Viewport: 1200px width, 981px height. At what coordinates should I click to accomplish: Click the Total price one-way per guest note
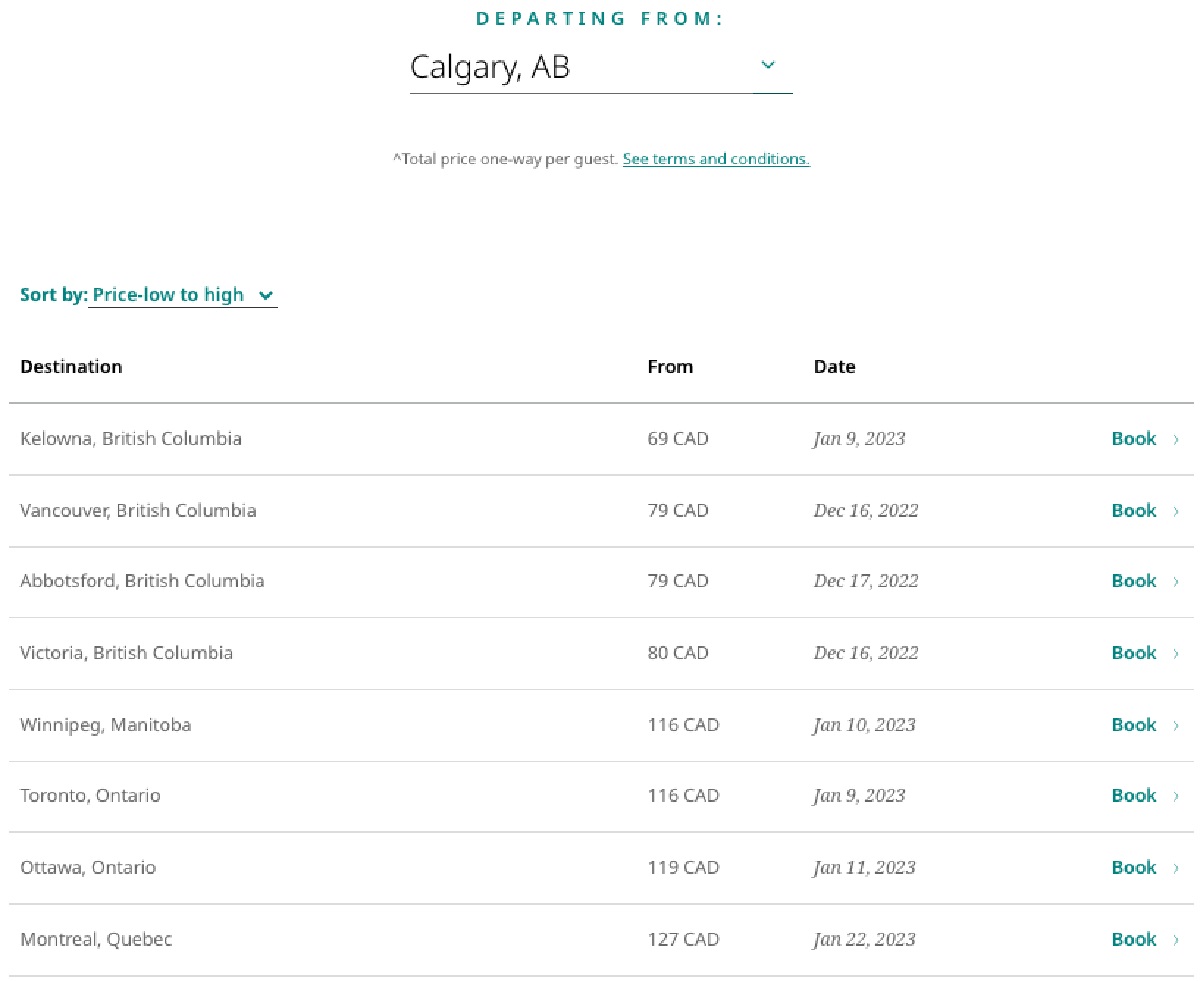click(505, 159)
